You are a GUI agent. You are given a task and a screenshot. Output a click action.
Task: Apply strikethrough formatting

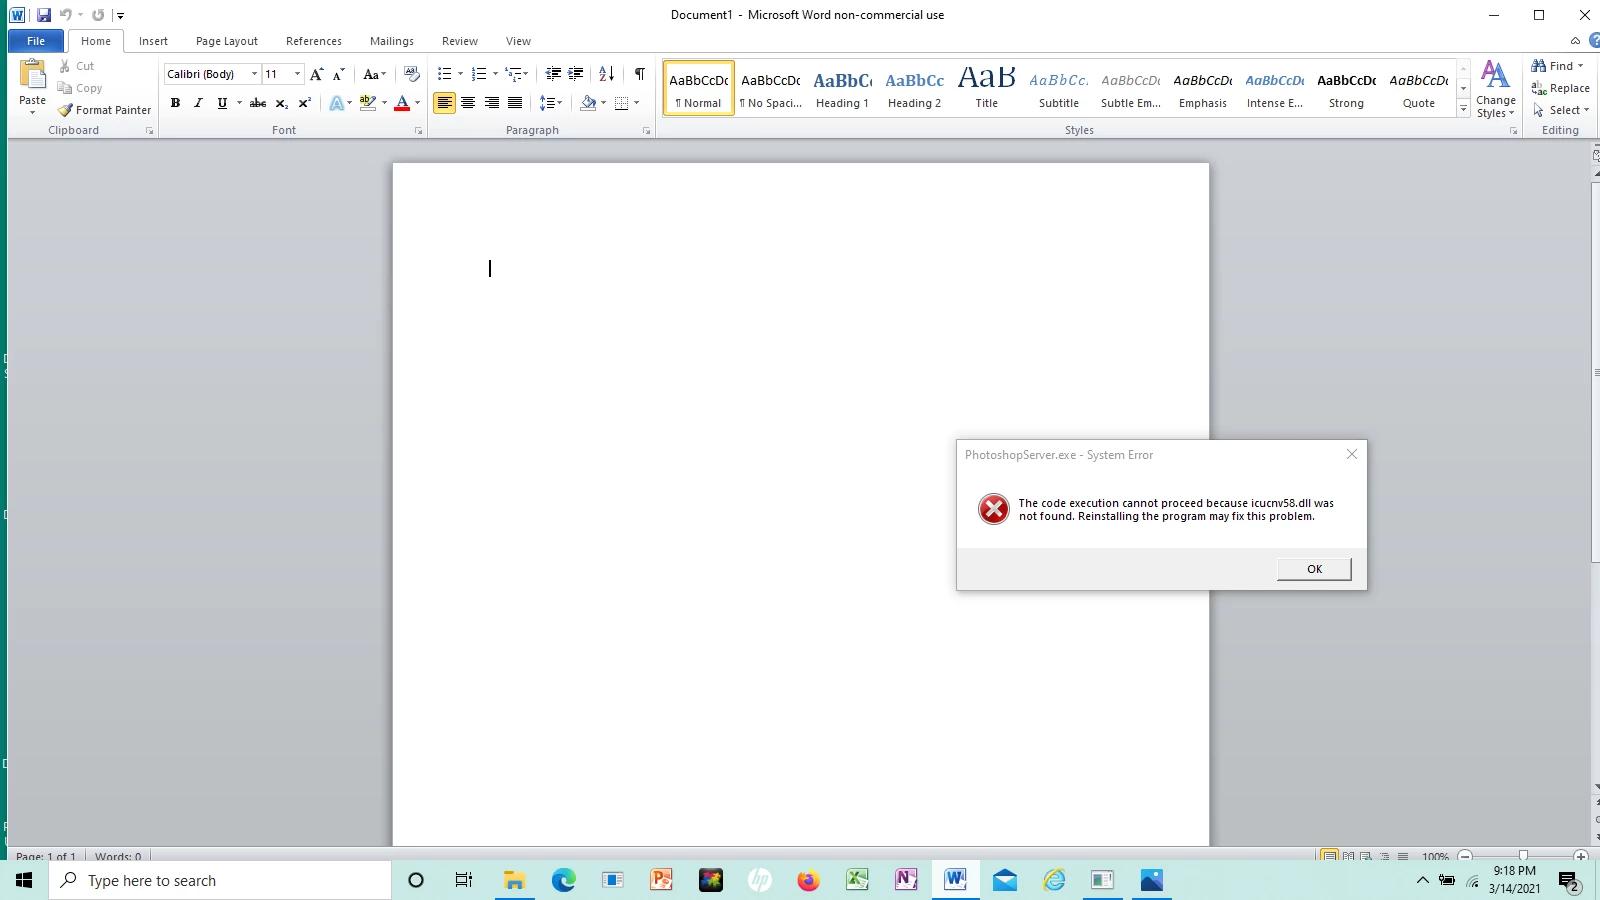click(258, 103)
